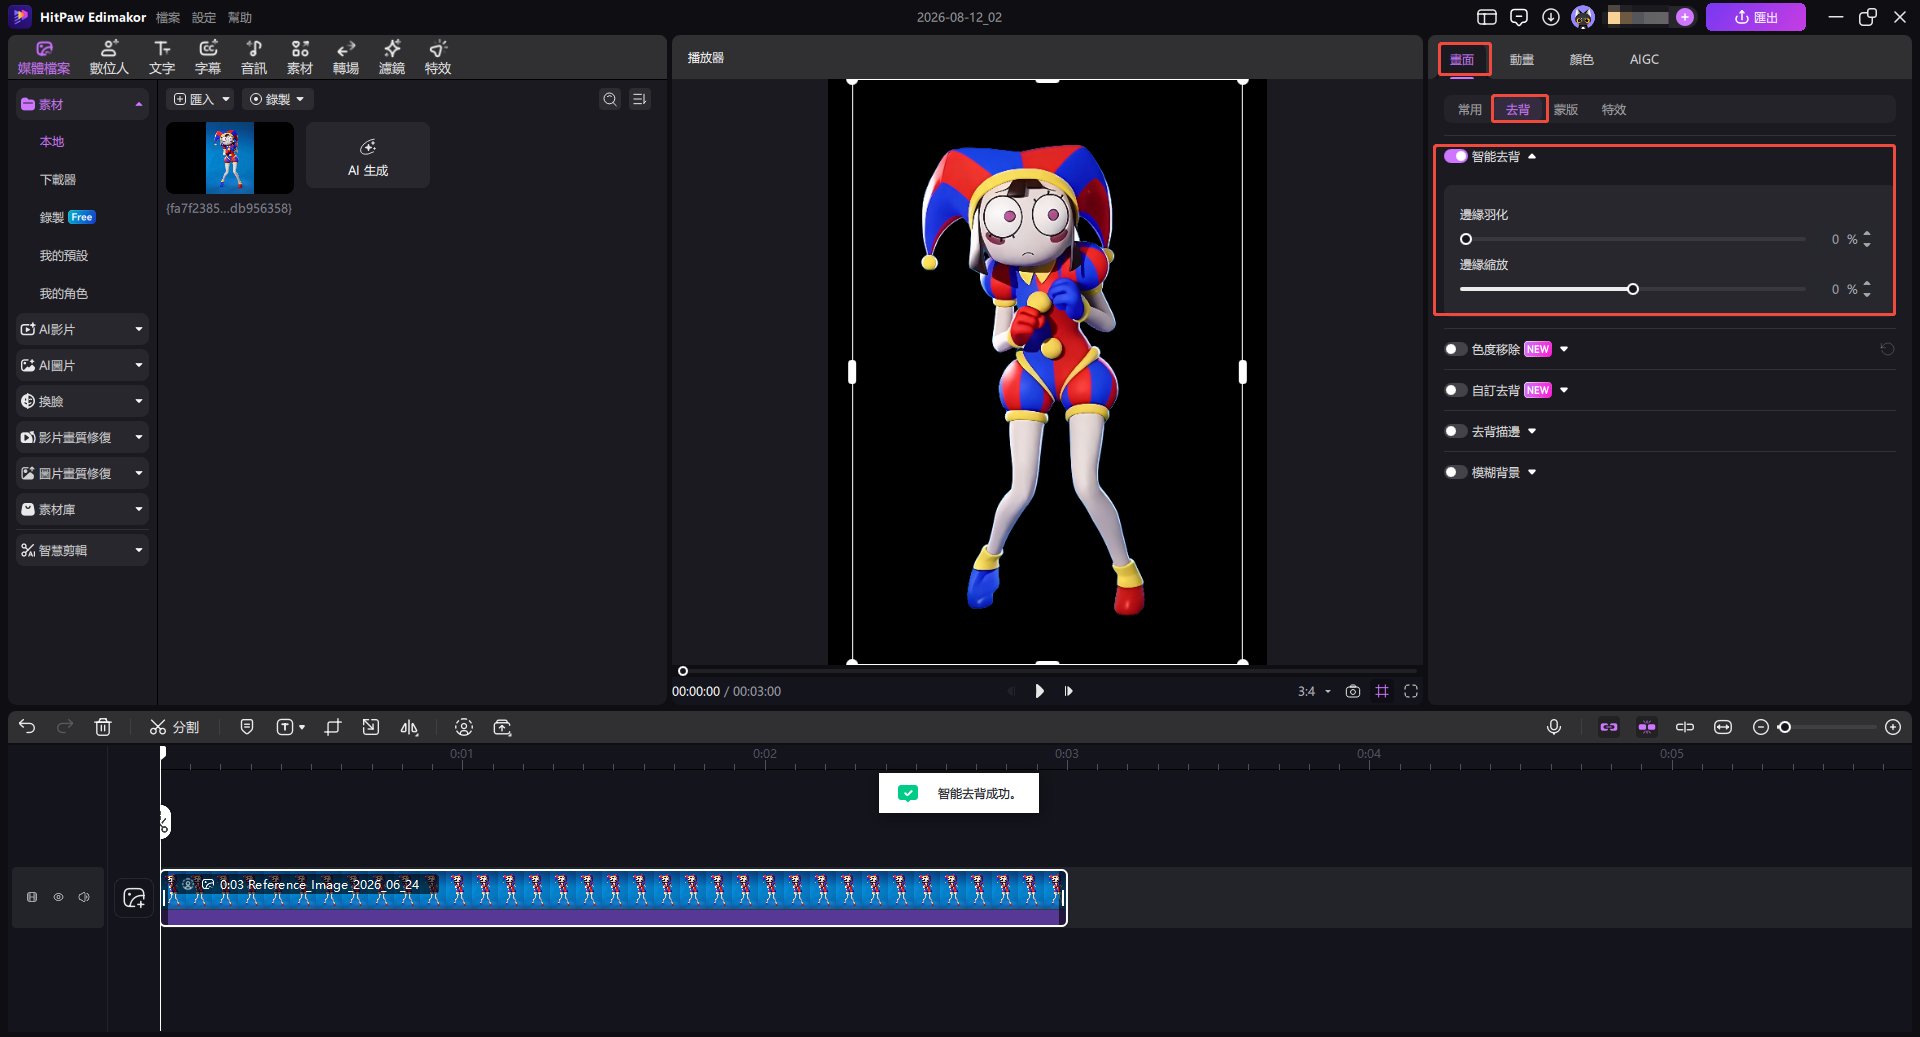Screen dimensions: 1920x1037
Task: Collapse the 智能去背 section arrow
Action: click(1532, 156)
